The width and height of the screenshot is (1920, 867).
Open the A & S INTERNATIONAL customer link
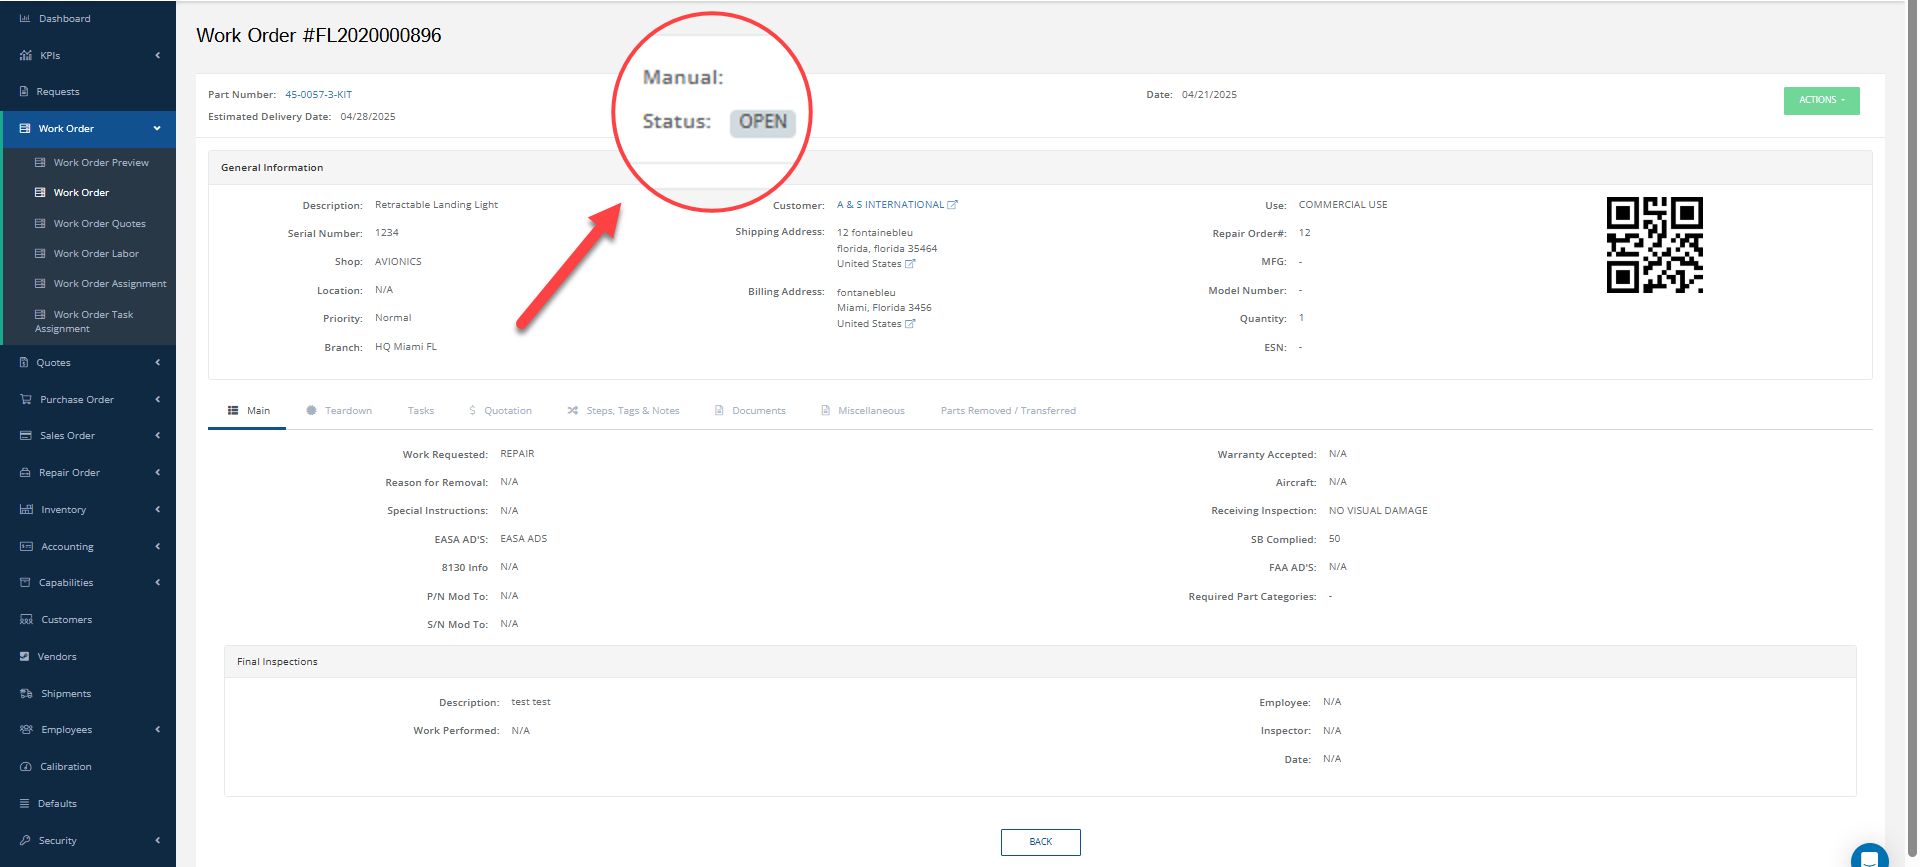[890, 205]
